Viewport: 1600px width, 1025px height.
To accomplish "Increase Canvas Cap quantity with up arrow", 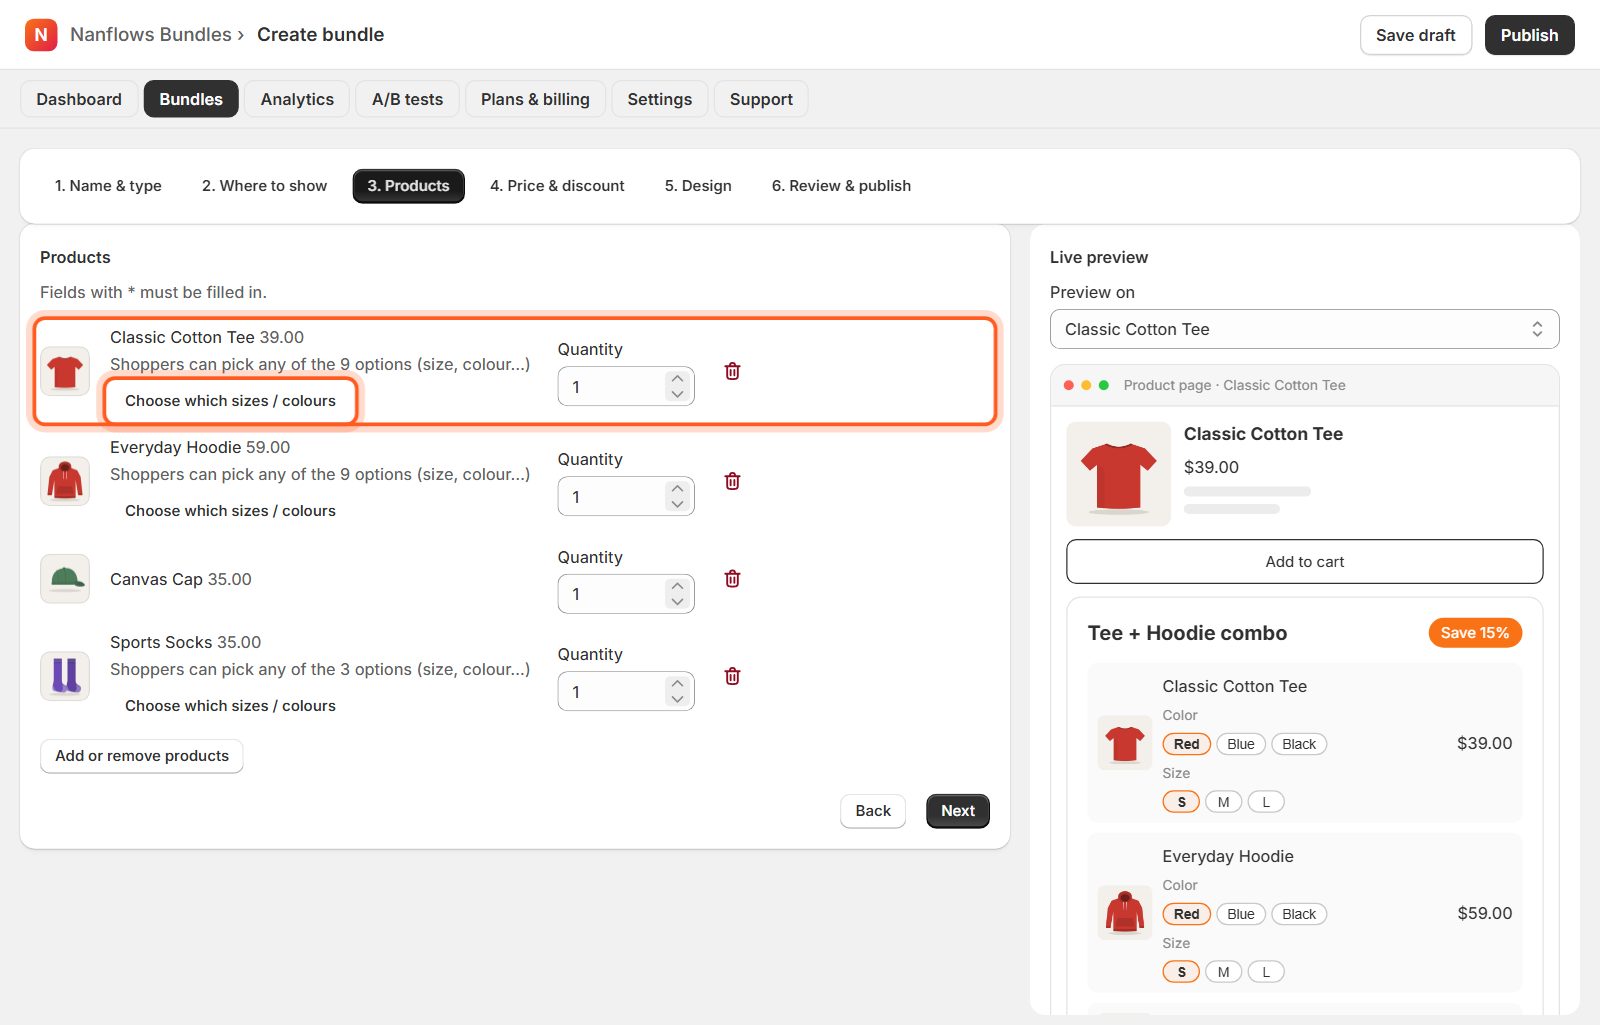I will pyautogui.click(x=677, y=586).
